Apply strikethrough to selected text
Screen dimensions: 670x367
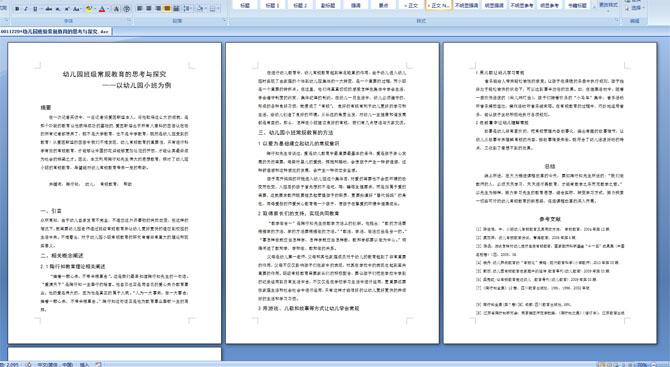click(49, 9)
